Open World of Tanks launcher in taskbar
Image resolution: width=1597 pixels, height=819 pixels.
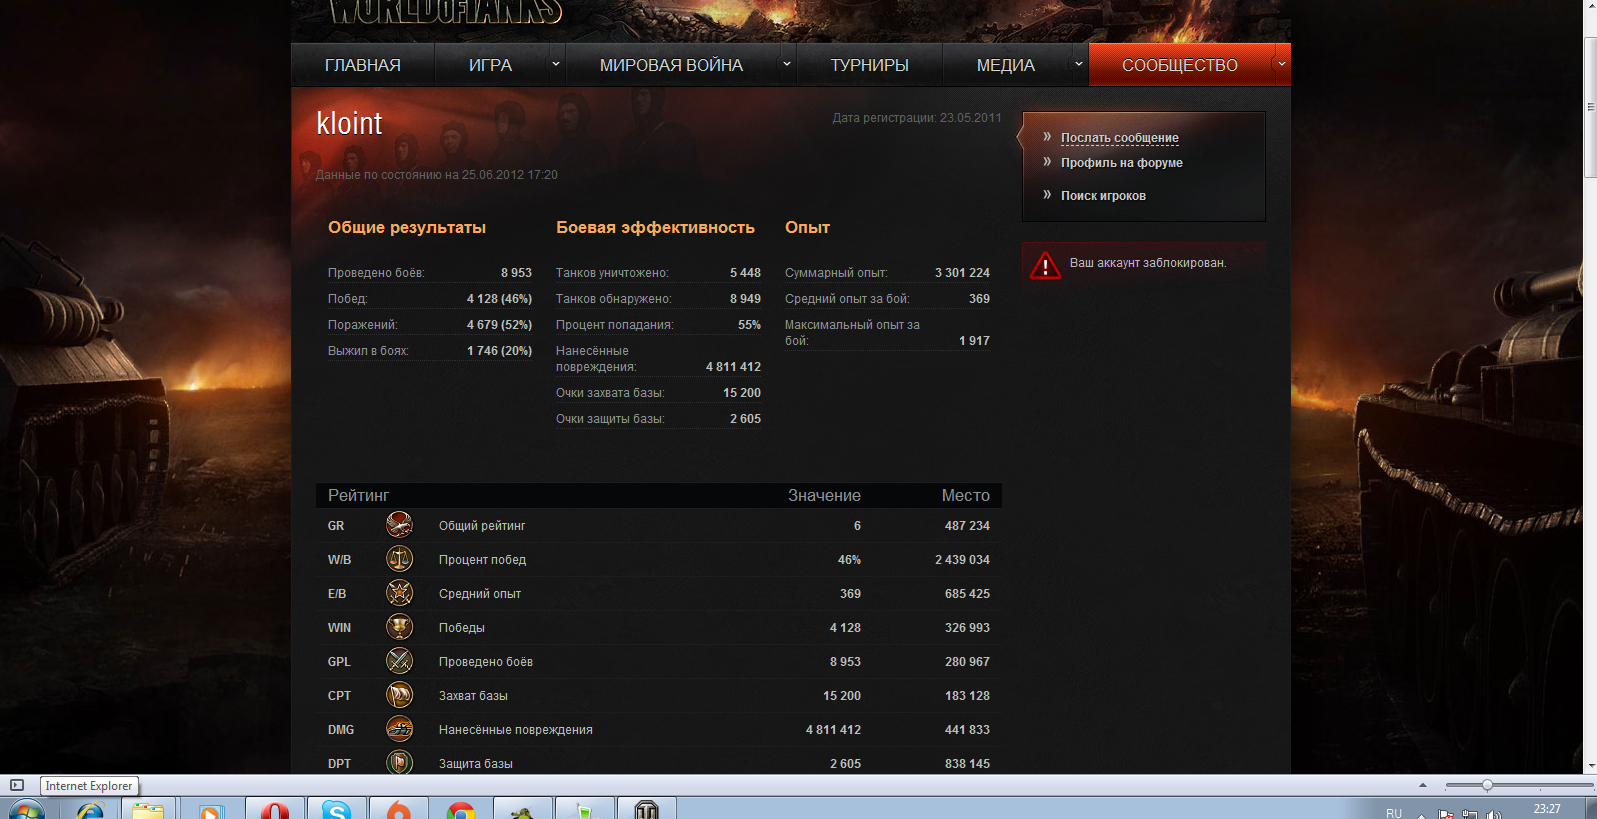[x=646, y=809]
